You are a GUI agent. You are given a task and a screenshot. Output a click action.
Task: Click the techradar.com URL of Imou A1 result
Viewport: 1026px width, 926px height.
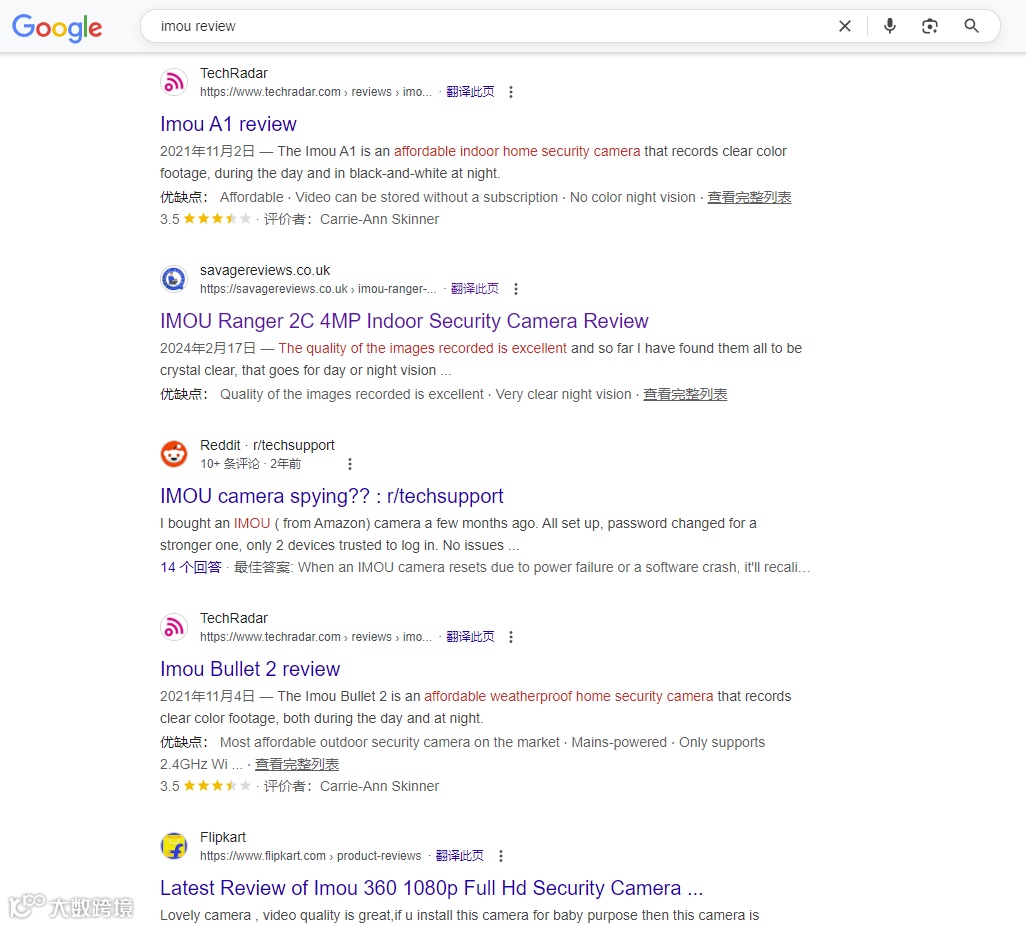coord(316,92)
